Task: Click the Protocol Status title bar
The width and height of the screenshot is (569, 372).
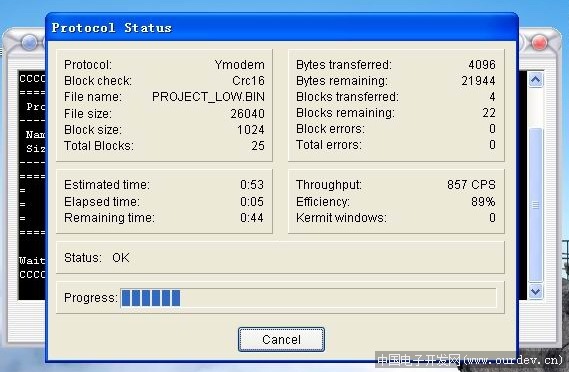Action: click(x=282, y=28)
